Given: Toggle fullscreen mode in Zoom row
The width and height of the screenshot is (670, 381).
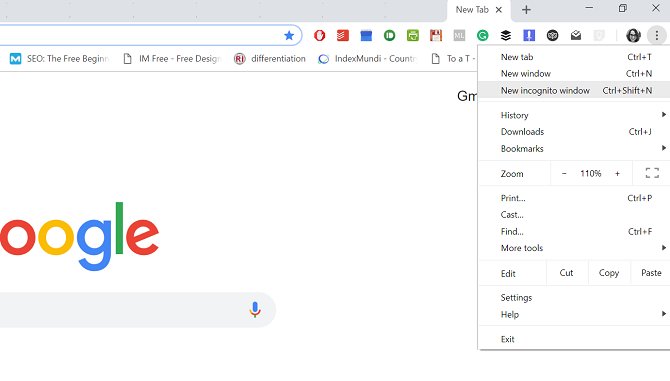Looking at the screenshot, I should pyautogui.click(x=652, y=173).
